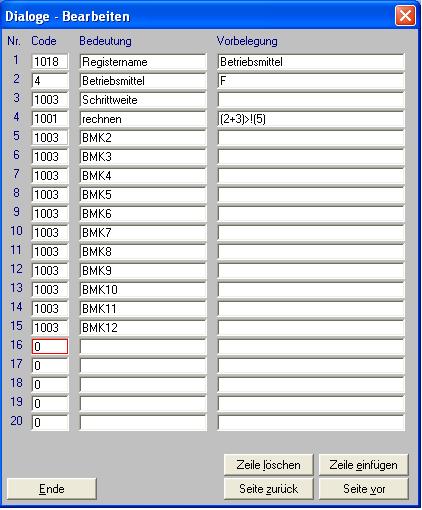Click the empty Vorbelegung field in row 18

(311, 385)
